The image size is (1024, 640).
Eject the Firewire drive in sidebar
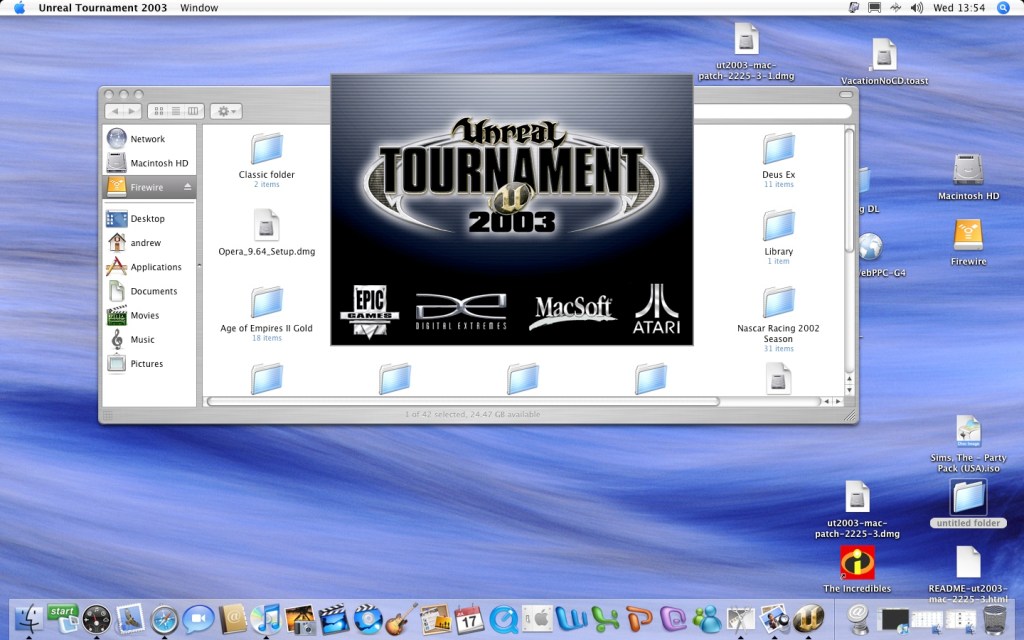pyautogui.click(x=187, y=187)
